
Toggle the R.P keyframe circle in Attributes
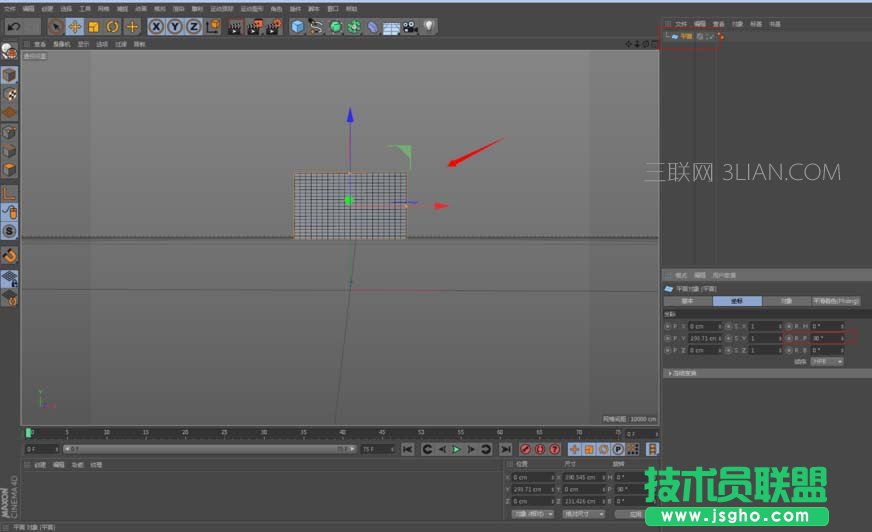[789, 338]
